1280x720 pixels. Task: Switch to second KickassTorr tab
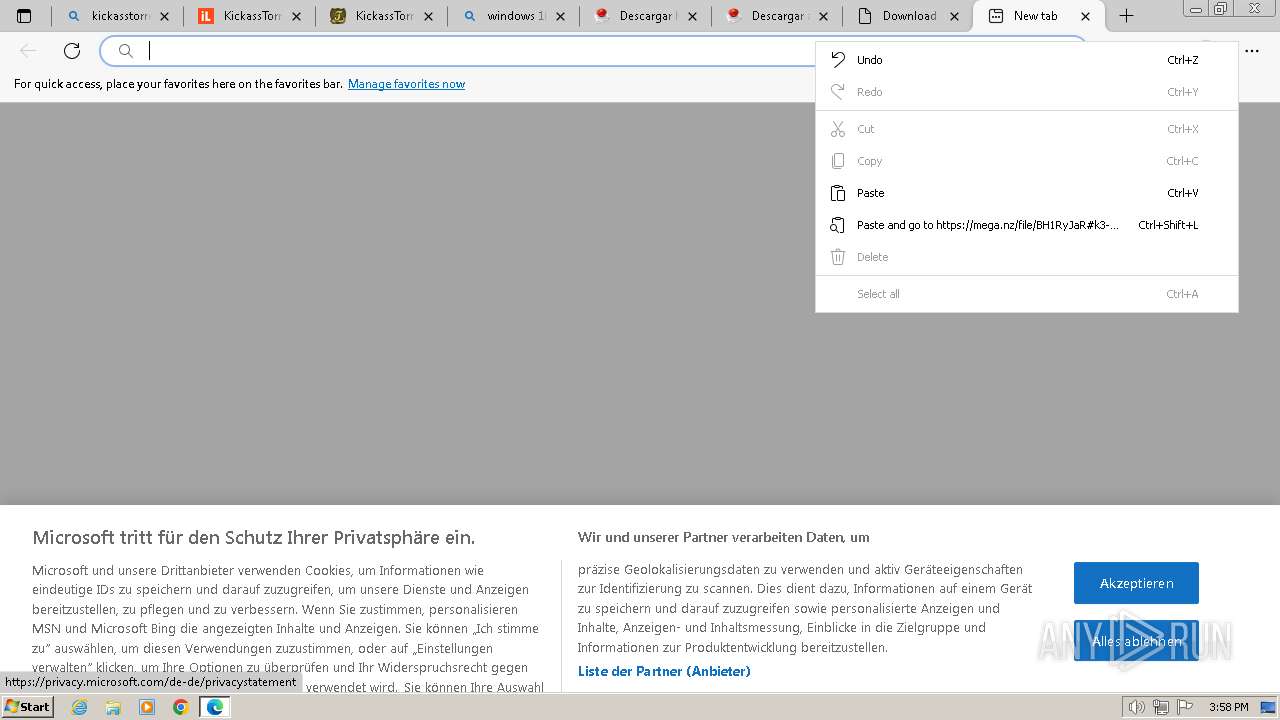249,16
